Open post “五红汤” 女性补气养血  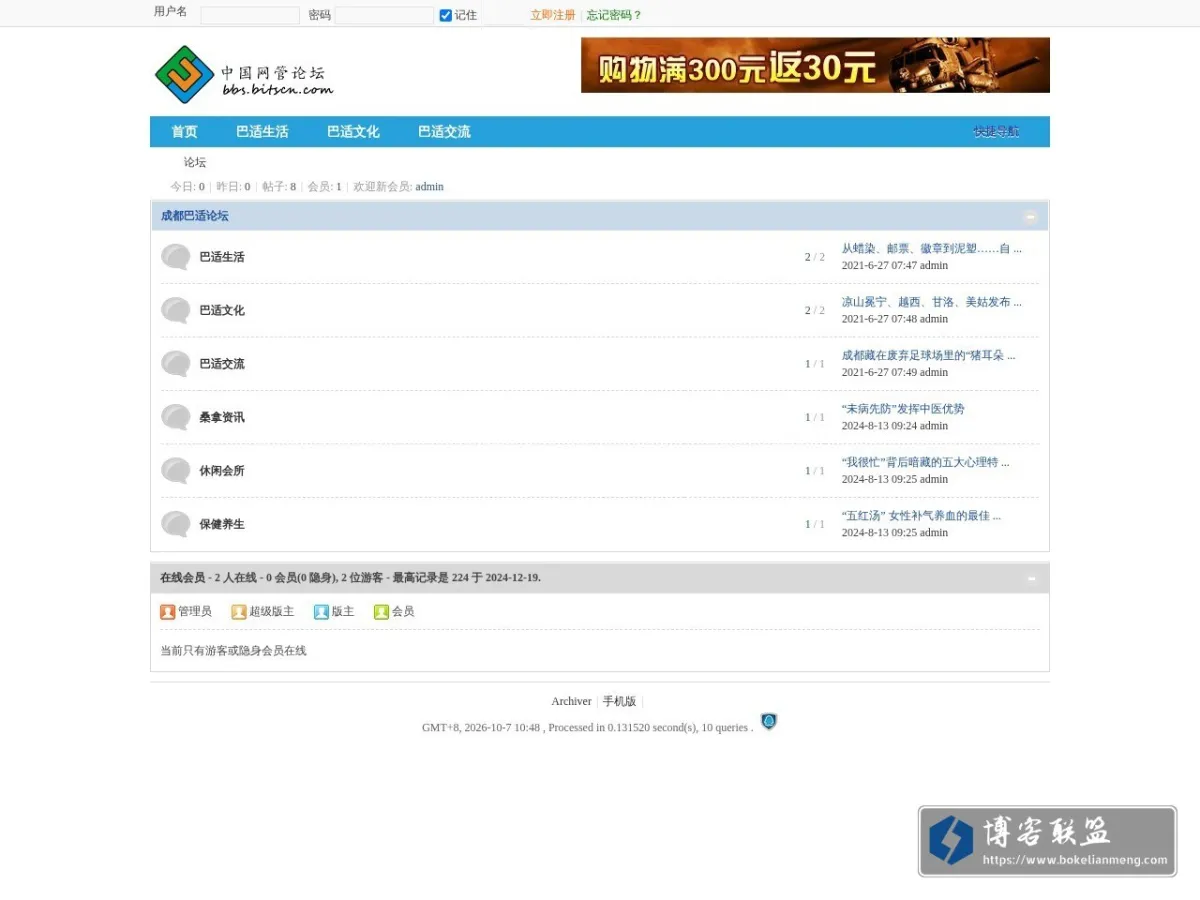pyautogui.click(x=922, y=516)
